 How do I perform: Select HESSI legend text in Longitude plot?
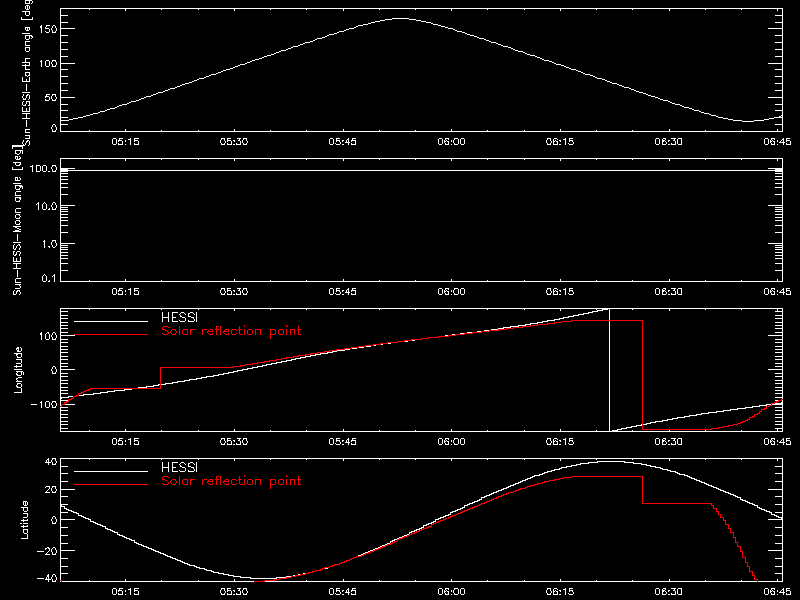pyautogui.click(x=180, y=317)
